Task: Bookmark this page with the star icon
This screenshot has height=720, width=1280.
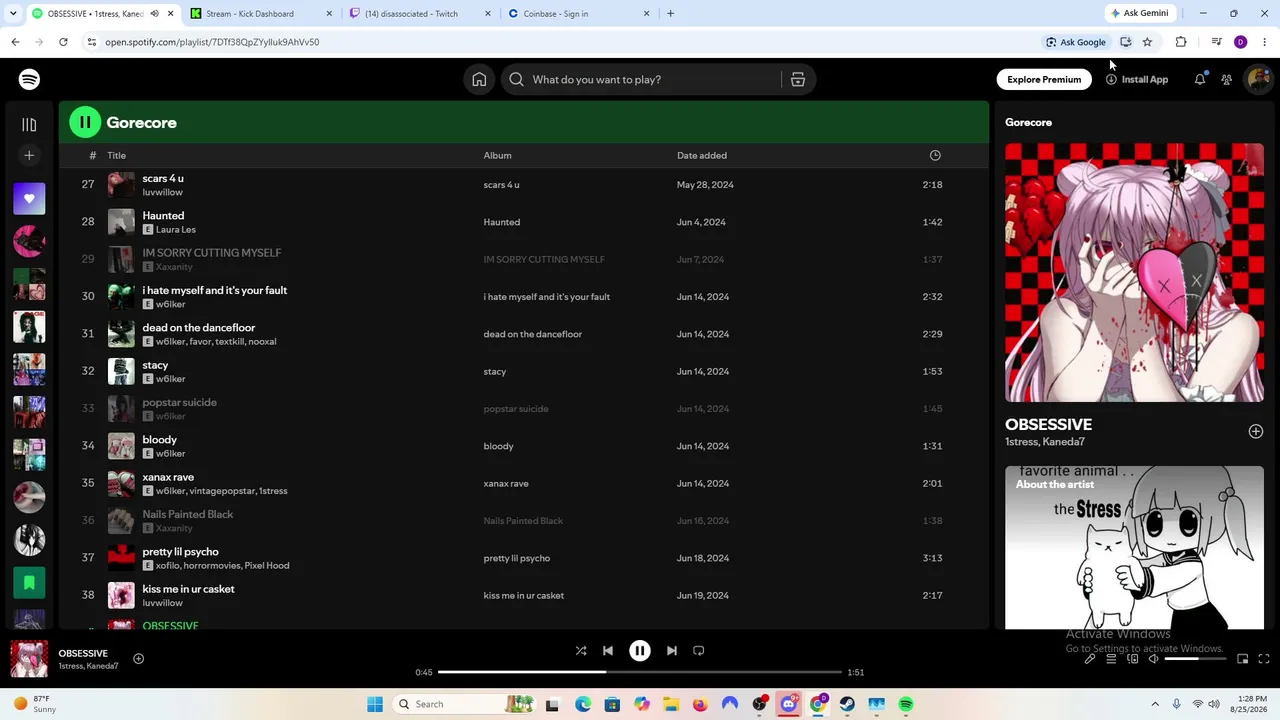Action: pyautogui.click(x=1147, y=42)
